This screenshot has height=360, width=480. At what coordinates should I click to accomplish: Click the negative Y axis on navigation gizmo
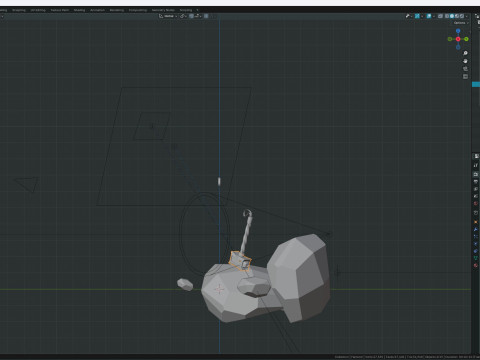pyautogui.click(x=450, y=39)
